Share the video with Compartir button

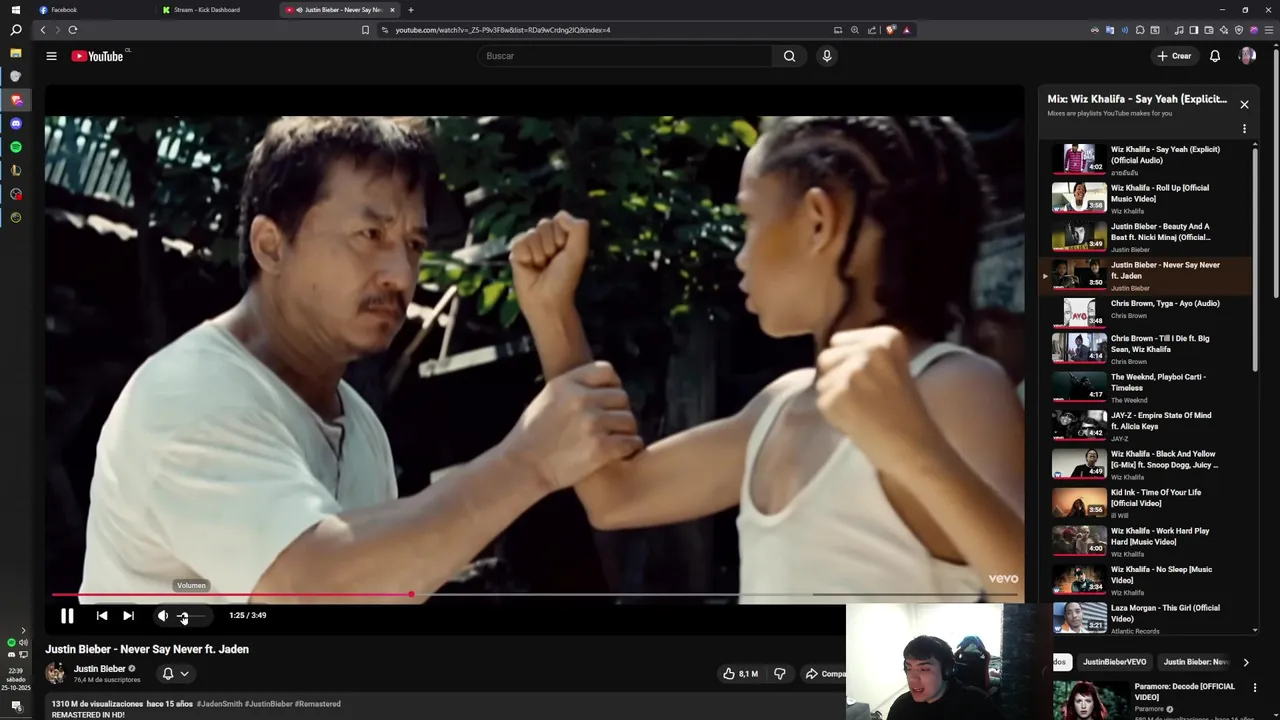(x=824, y=674)
